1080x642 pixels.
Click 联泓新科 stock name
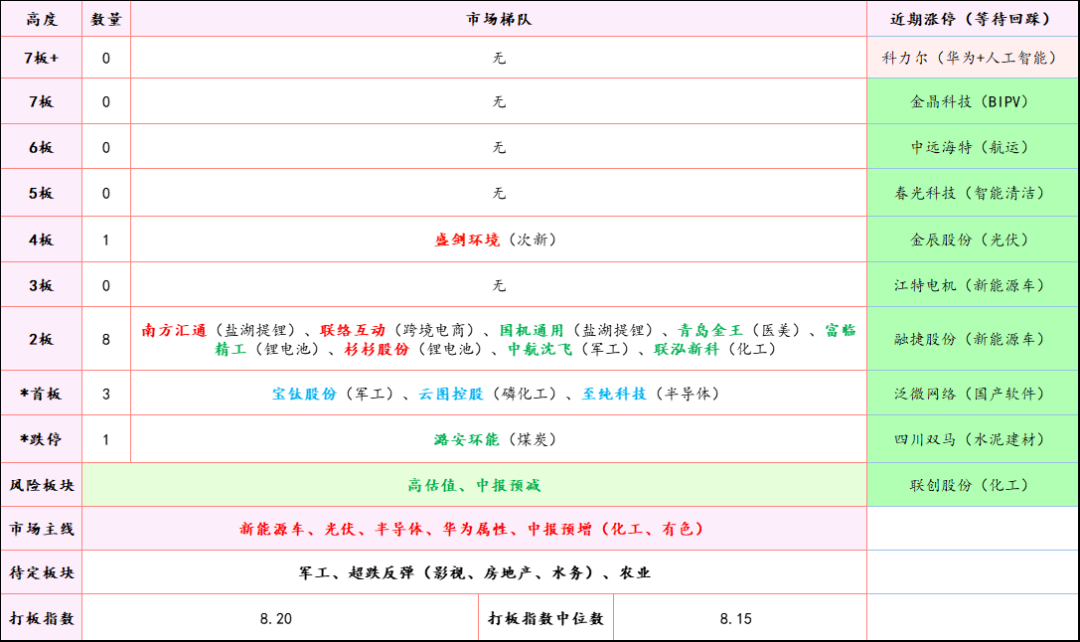tap(686, 349)
